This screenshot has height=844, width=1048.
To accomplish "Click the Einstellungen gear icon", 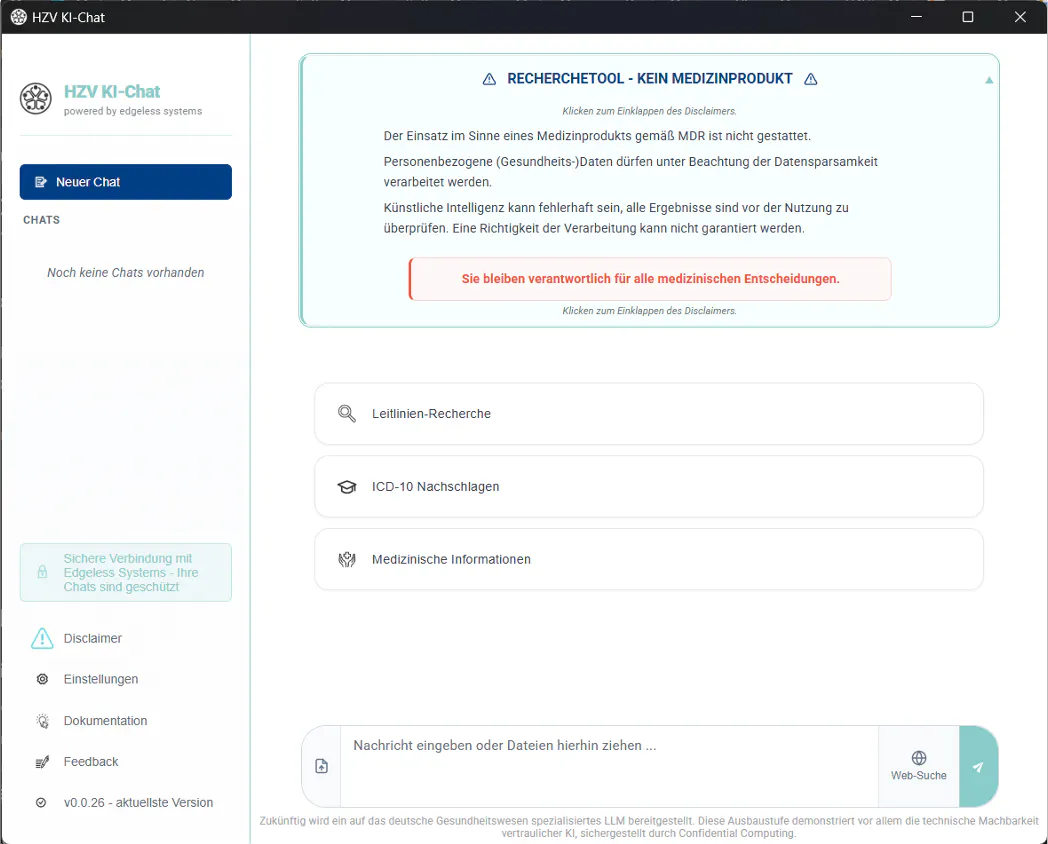I will pyautogui.click(x=42, y=679).
